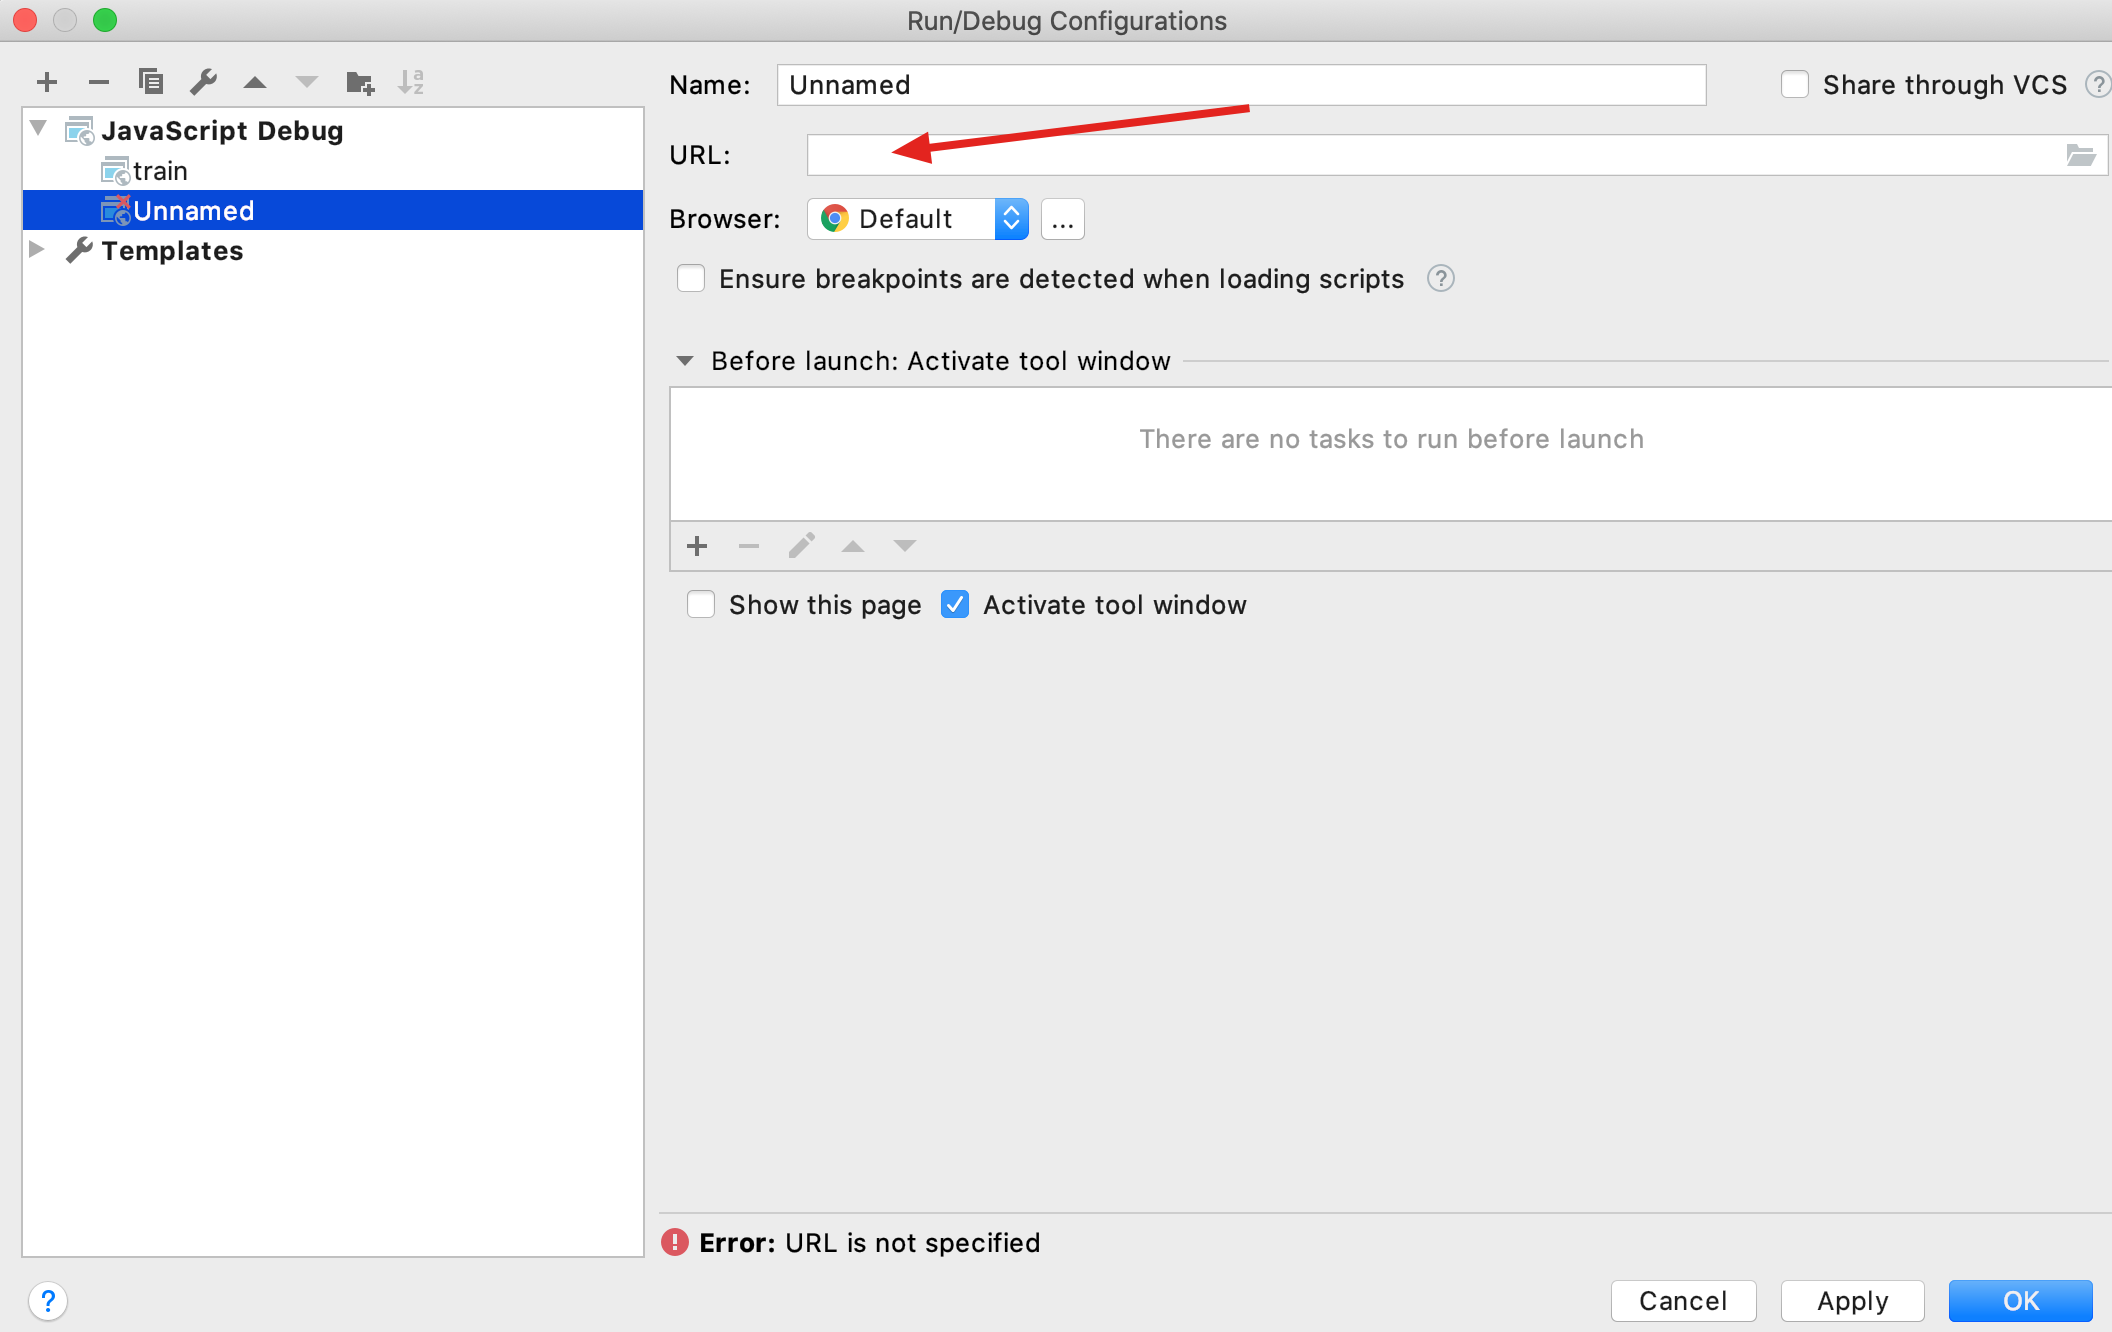Click inside the URL input field

[1430, 155]
